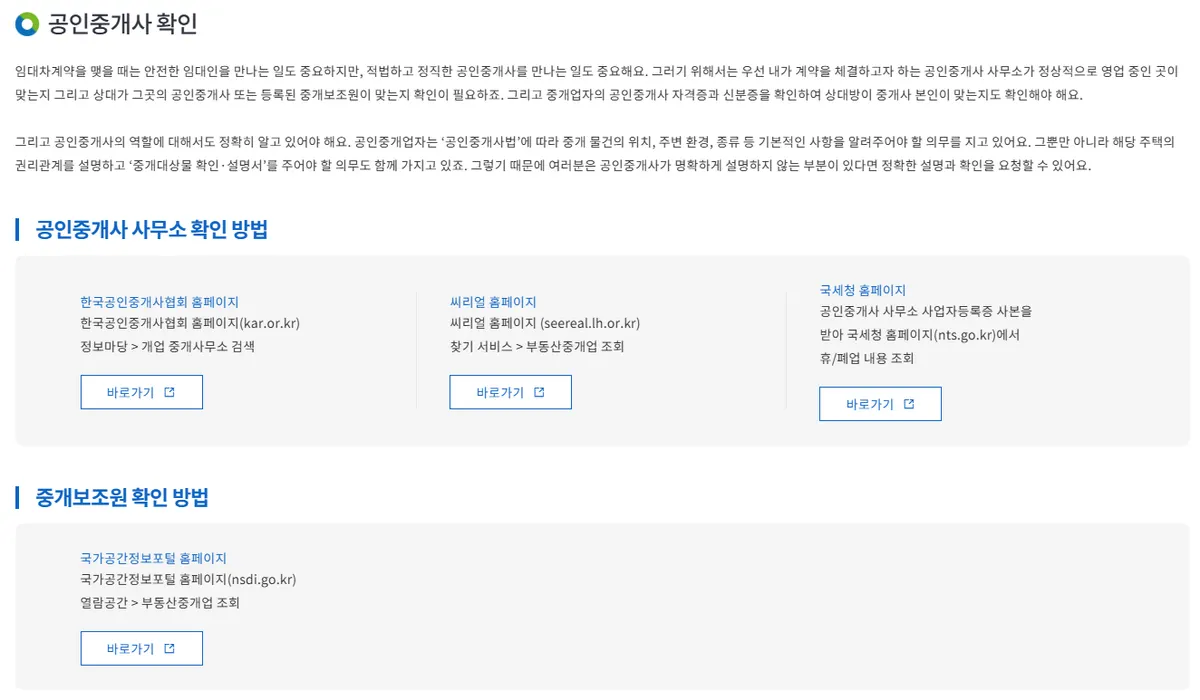
Task: Select the 국세청 홈페이지 title link
Action: point(862,290)
